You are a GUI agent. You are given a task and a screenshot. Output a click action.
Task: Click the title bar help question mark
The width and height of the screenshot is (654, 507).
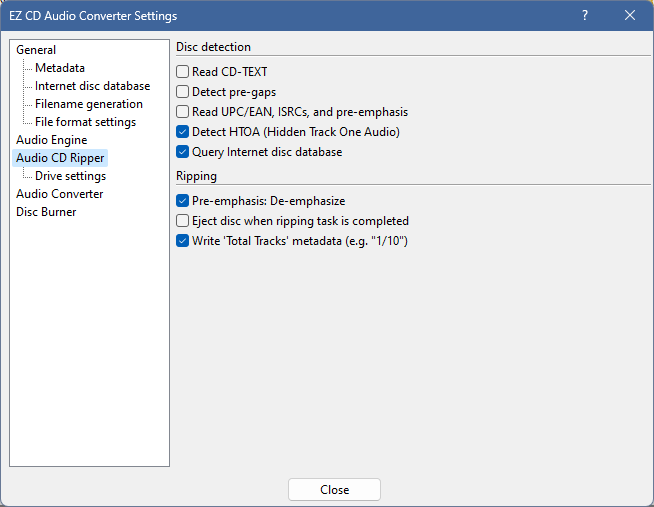(x=585, y=15)
